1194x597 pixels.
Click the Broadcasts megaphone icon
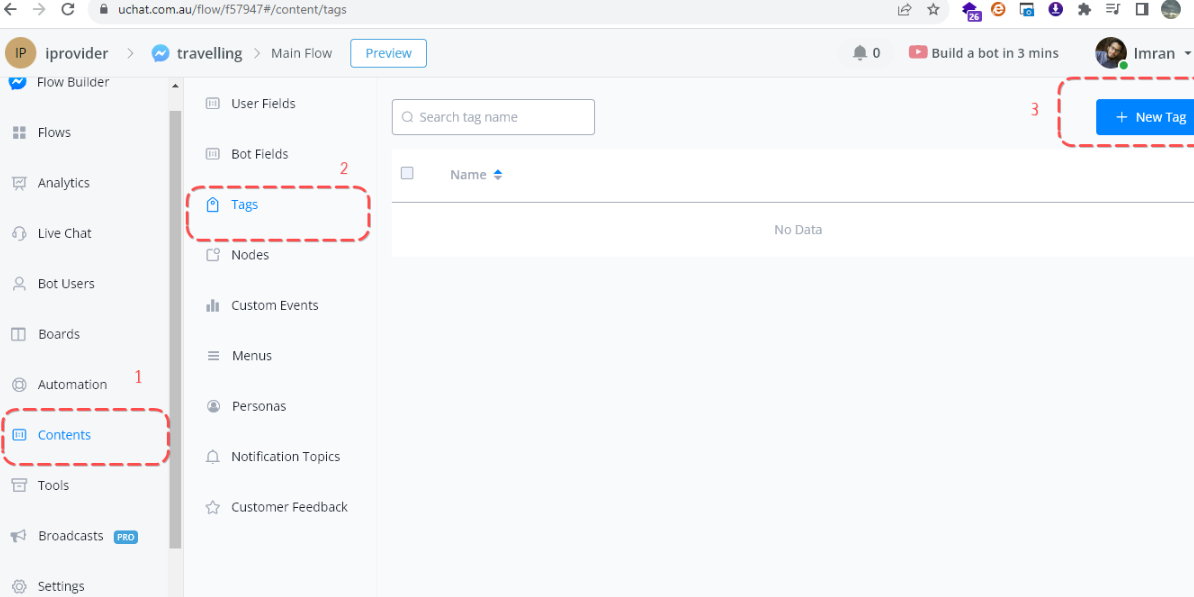point(19,536)
